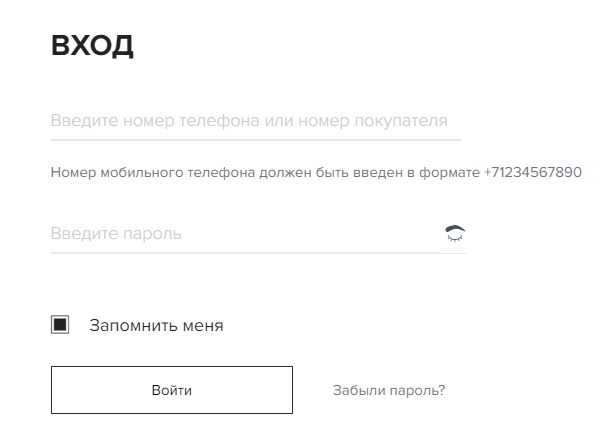Submit the form with "Войти"

(172, 390)
